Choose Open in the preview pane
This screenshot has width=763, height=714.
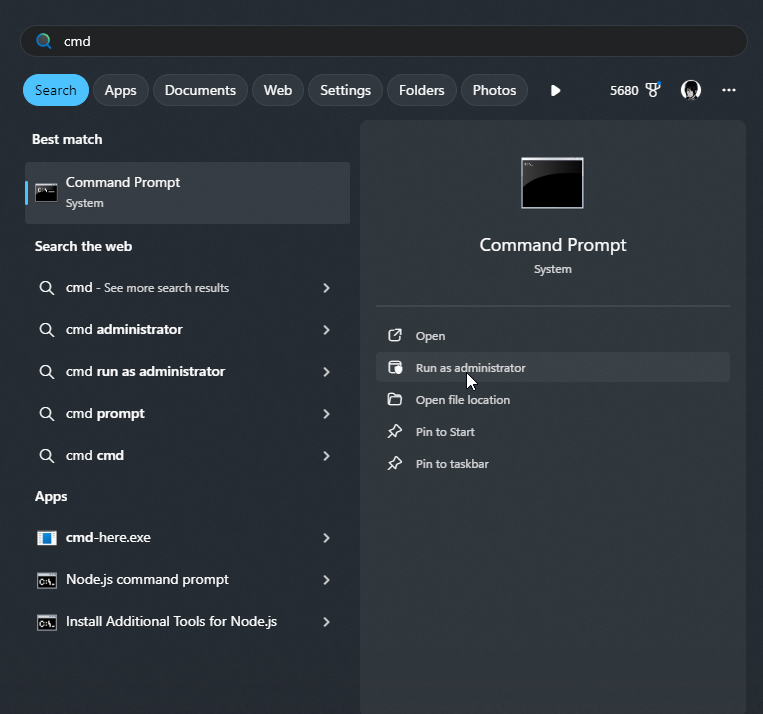click(x=553, y=336)
